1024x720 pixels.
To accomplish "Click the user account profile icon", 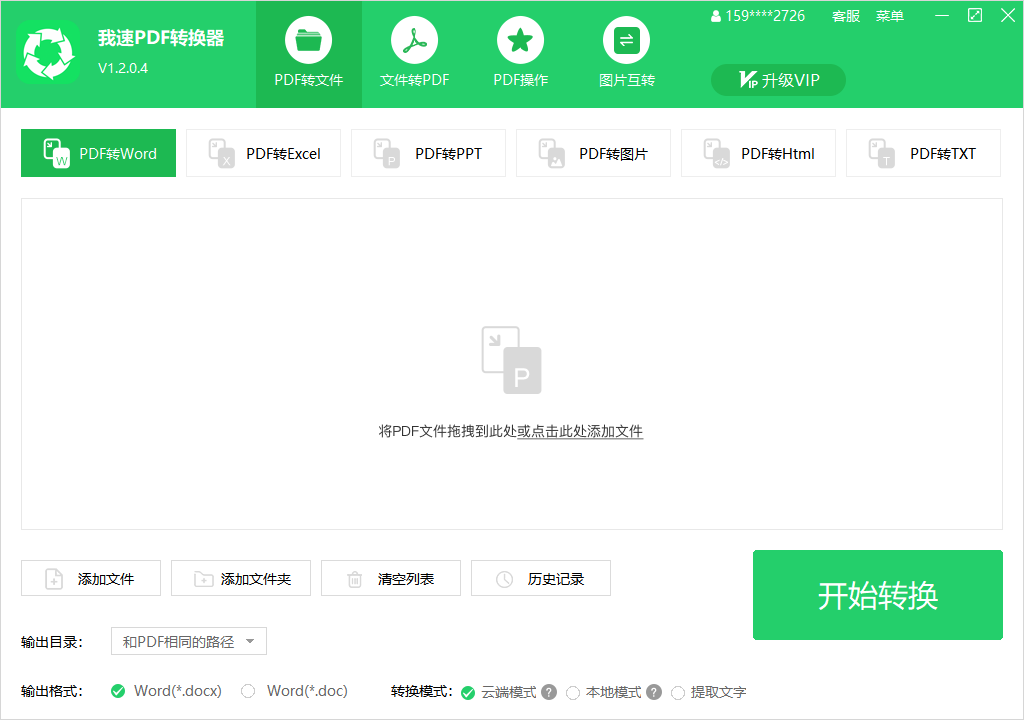I will coord(716,16).
